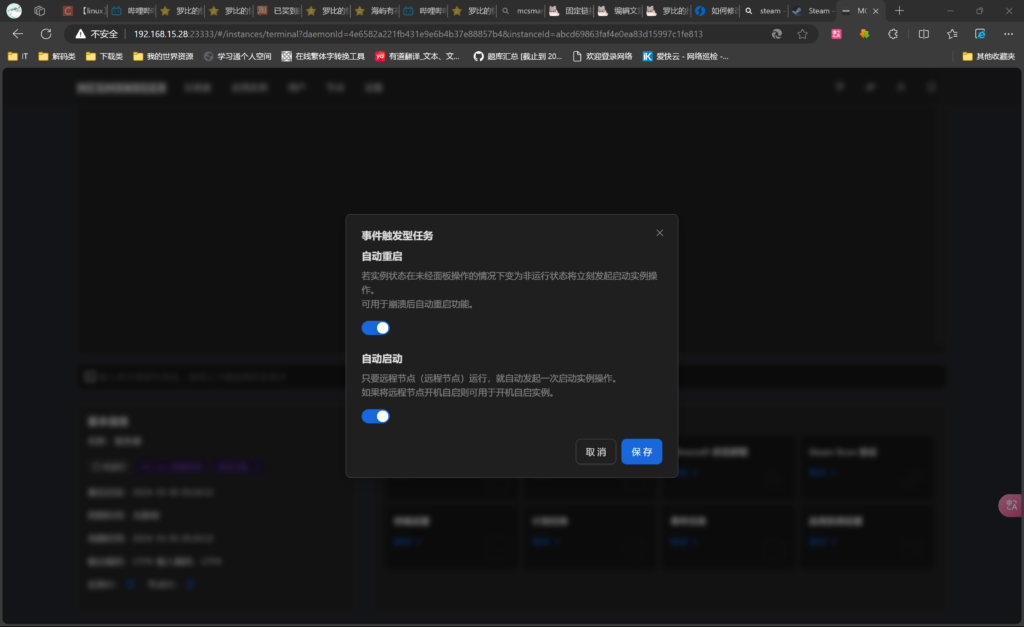Toggle the 自动重启 auto-restart switch

point(375,328)
